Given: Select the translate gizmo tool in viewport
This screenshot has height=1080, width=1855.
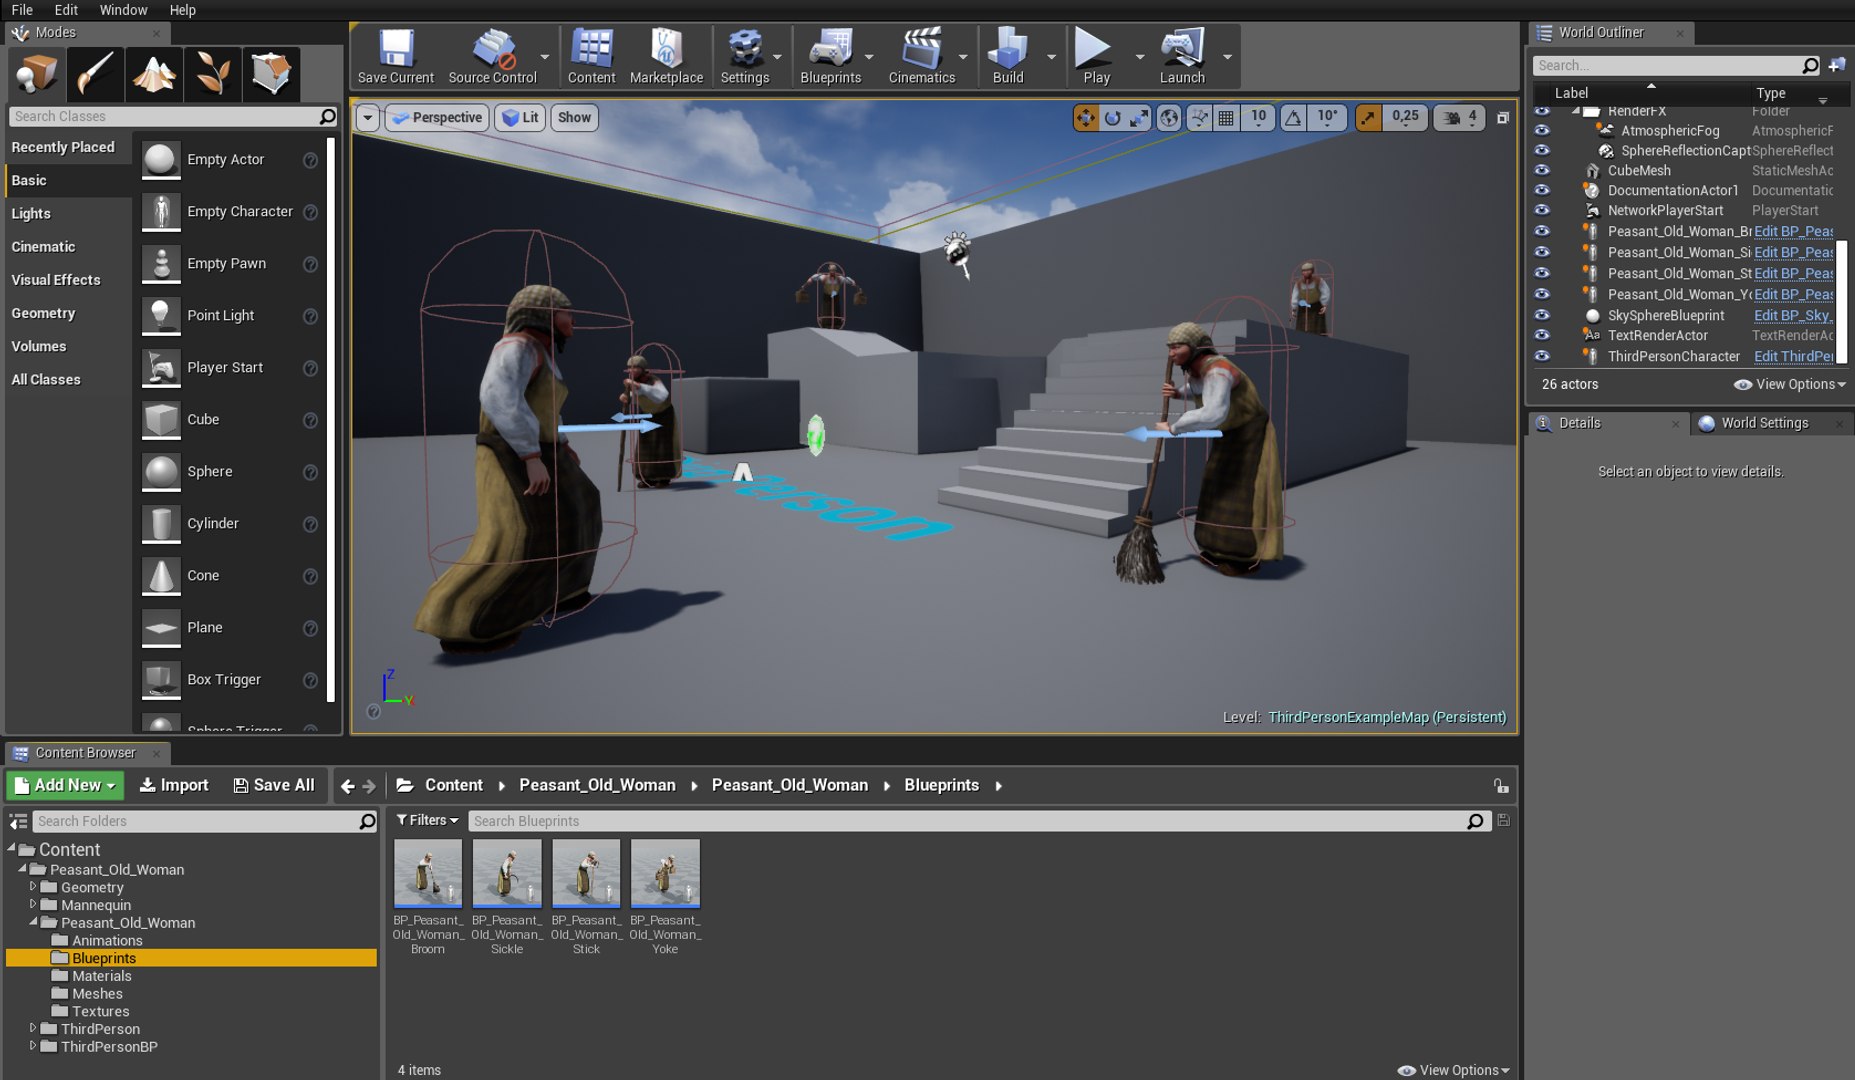Looking at the screenshot, I should [1086, 118].
